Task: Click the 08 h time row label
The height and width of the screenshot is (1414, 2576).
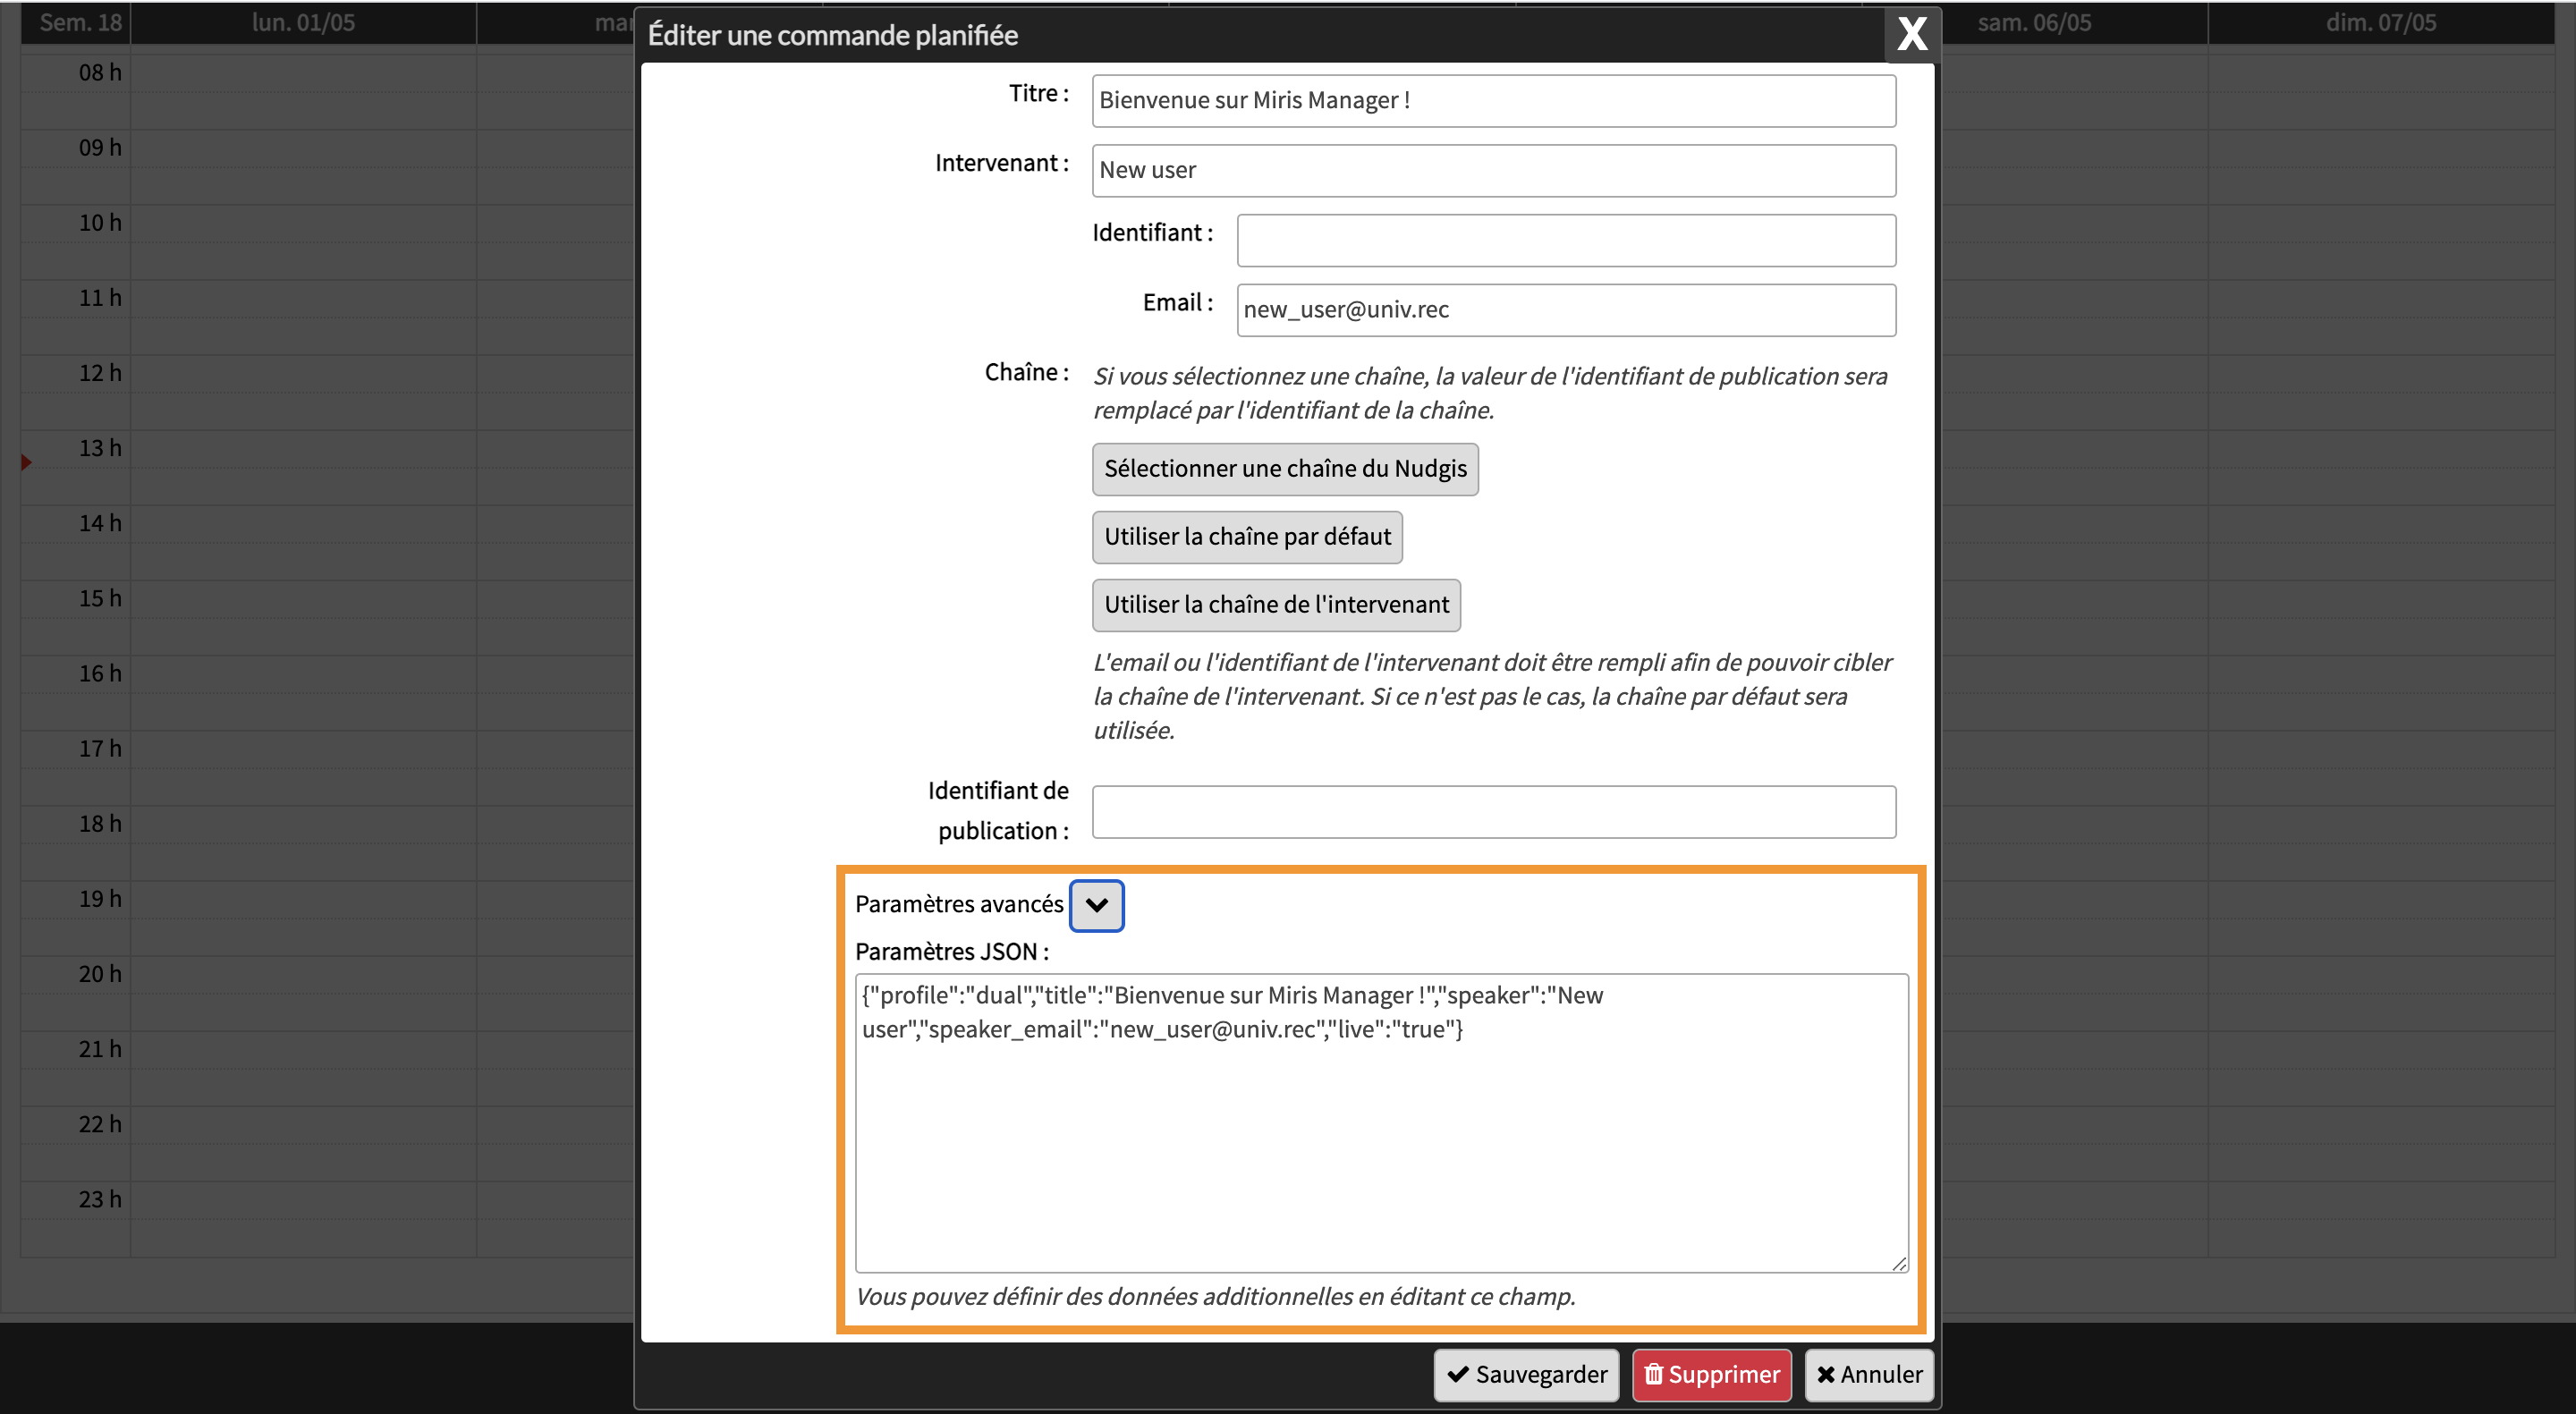Action: [100, 72]
